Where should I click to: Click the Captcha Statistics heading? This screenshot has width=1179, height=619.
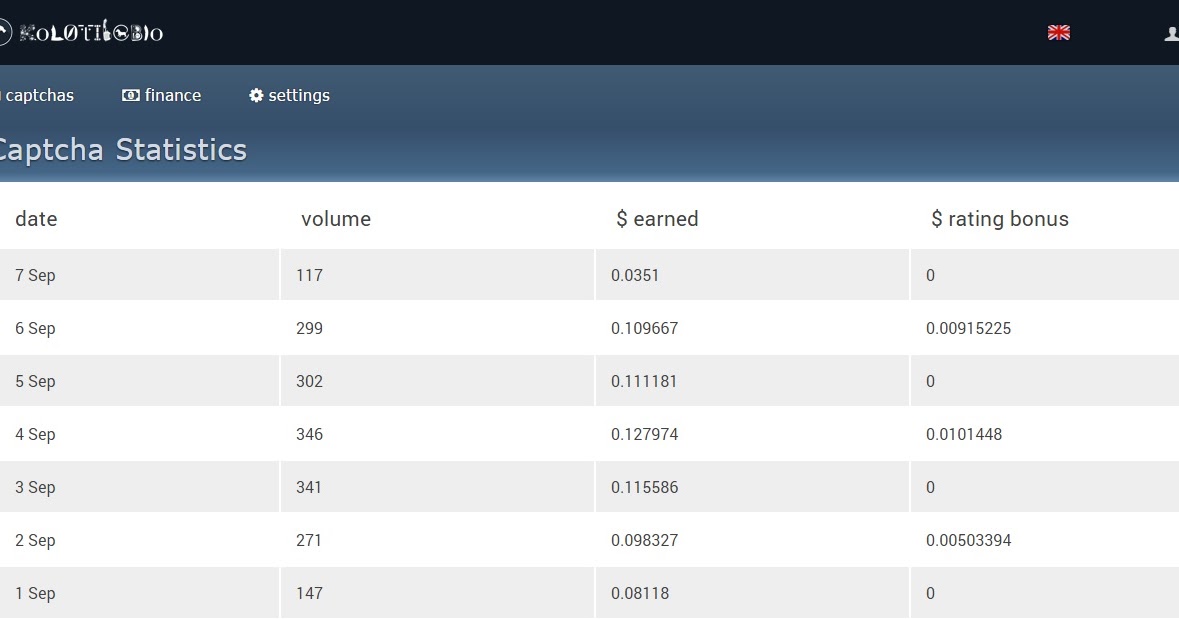(x=121, y=149)
